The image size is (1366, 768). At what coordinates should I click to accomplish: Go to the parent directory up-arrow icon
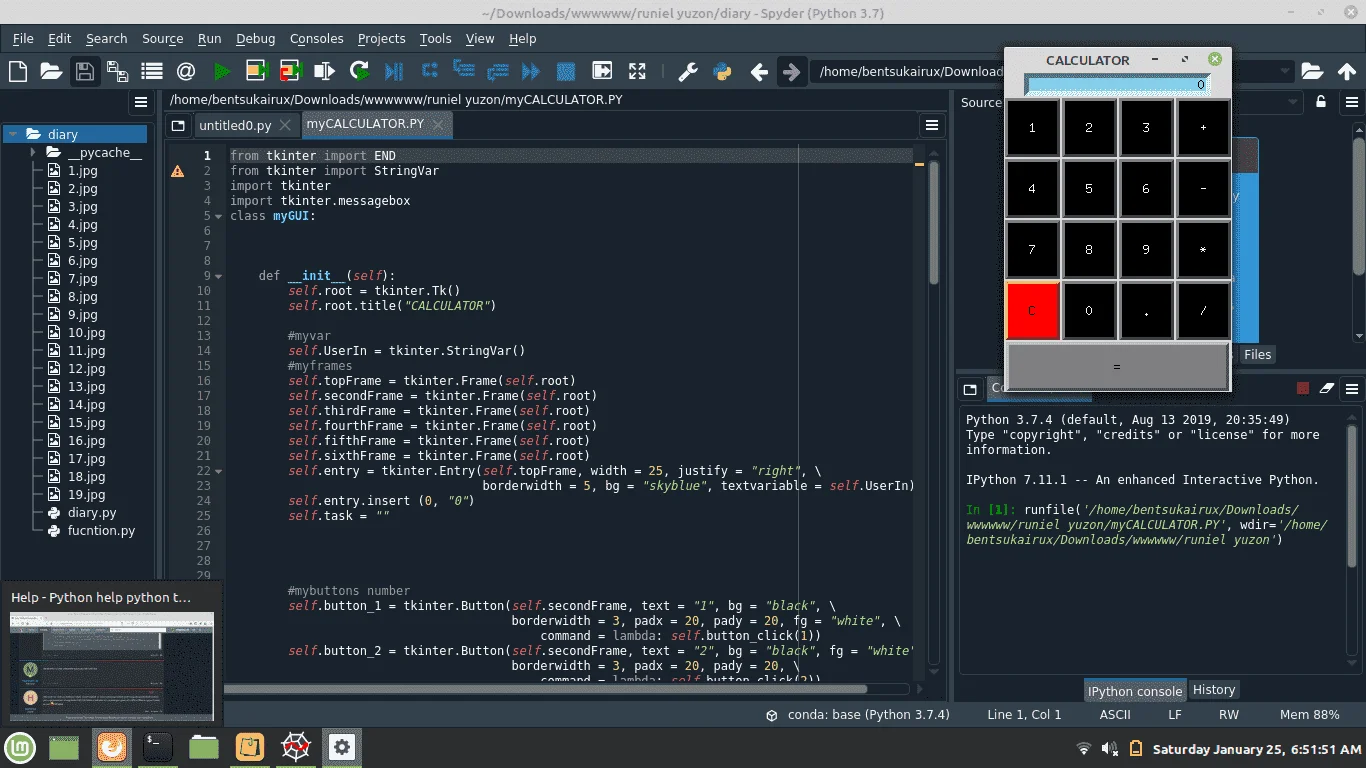click(1346, 71)
